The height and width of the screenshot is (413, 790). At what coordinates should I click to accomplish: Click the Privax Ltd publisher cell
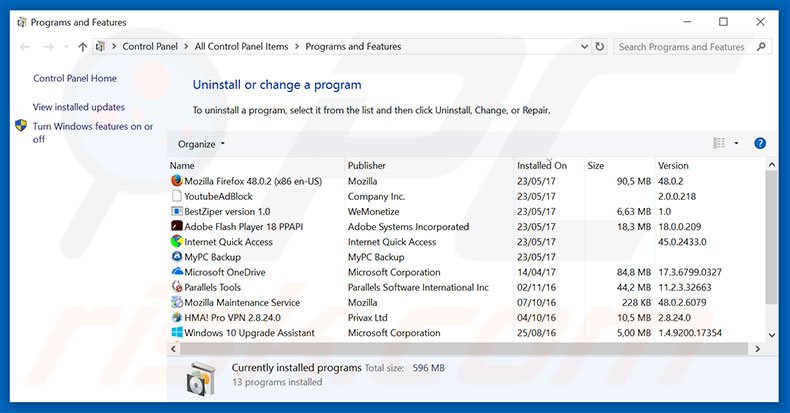coord(368,318)
